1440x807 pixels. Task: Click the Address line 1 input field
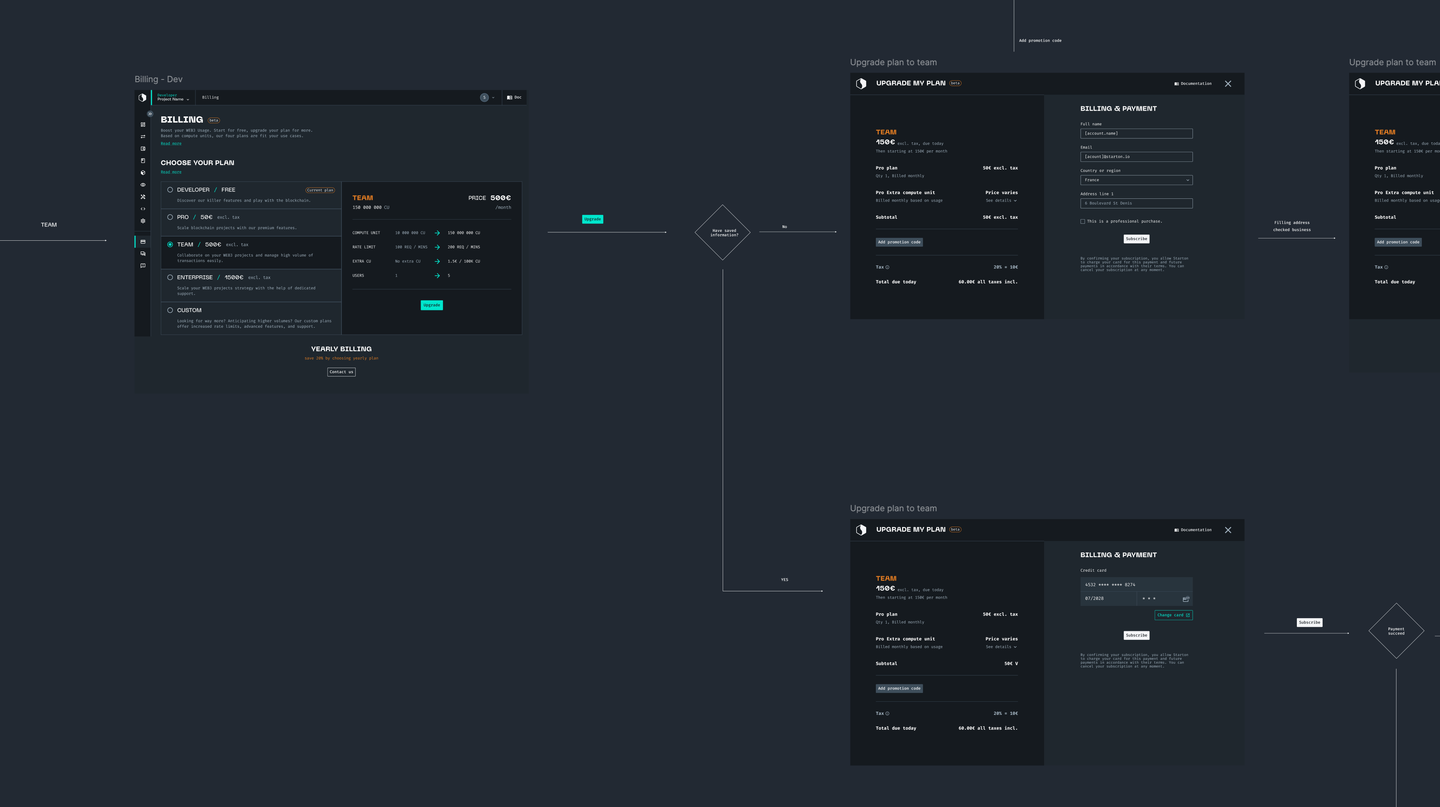(1136, 203)
